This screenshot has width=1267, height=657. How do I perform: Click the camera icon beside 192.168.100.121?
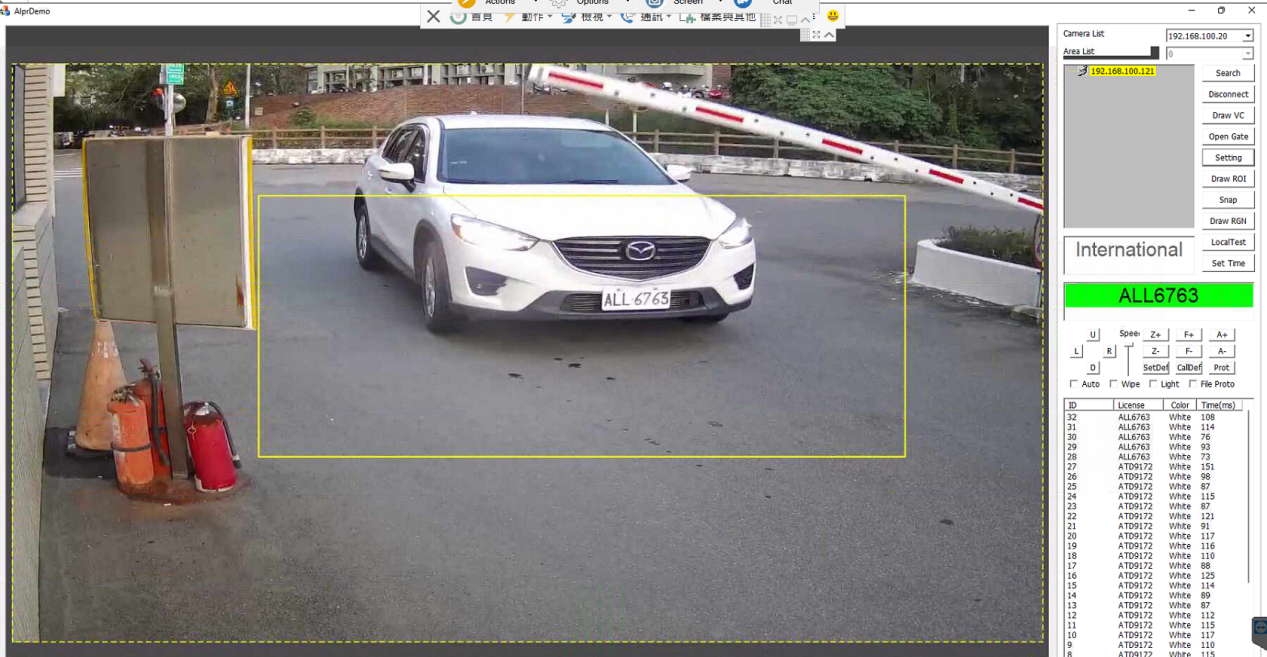click(x=1082, y=71)
